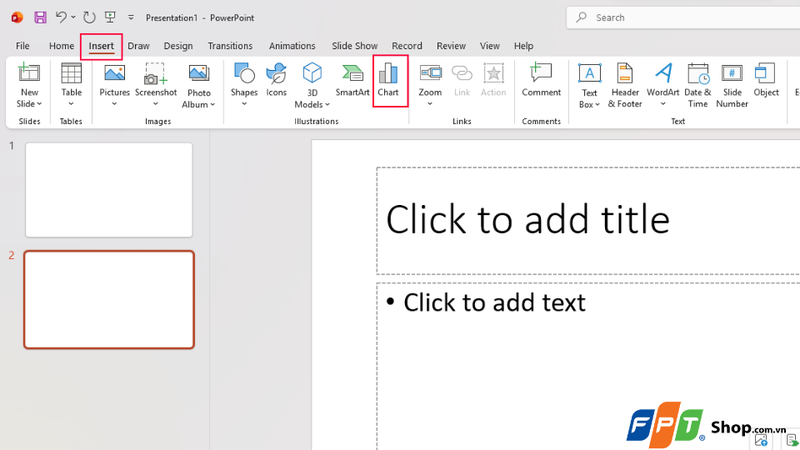Click the Link button
This screenshot has width=800, height=450.
pos(462,80)
